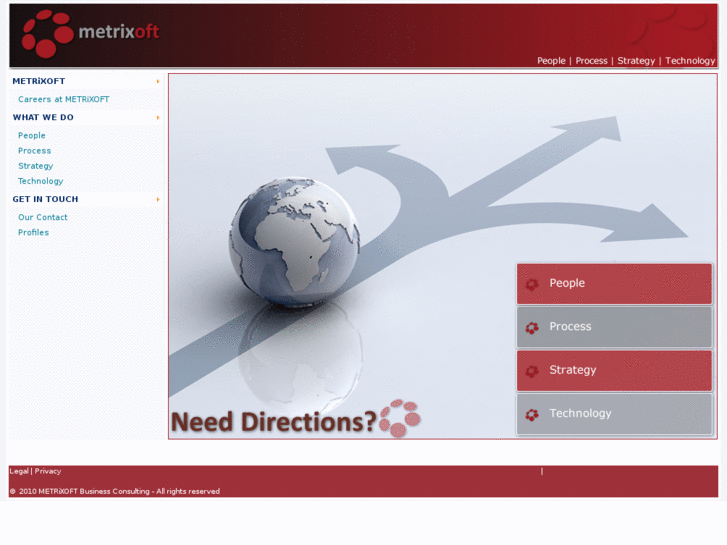Open the Strategy link in the sidebar

point(35,166)
